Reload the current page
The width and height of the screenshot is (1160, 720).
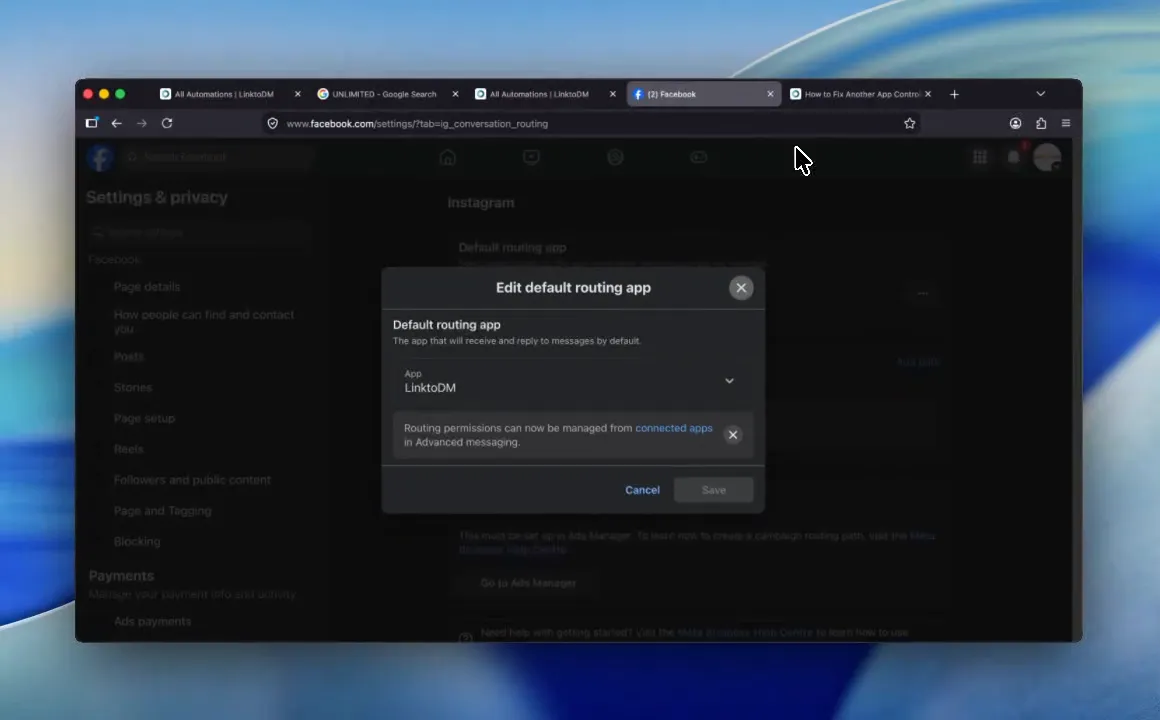[x=167, y=124]
